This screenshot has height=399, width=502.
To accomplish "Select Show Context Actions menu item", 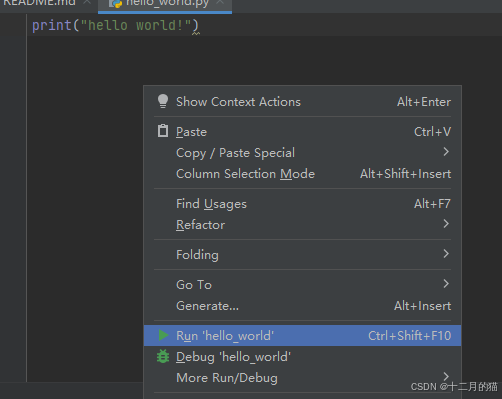I will 302,102.
